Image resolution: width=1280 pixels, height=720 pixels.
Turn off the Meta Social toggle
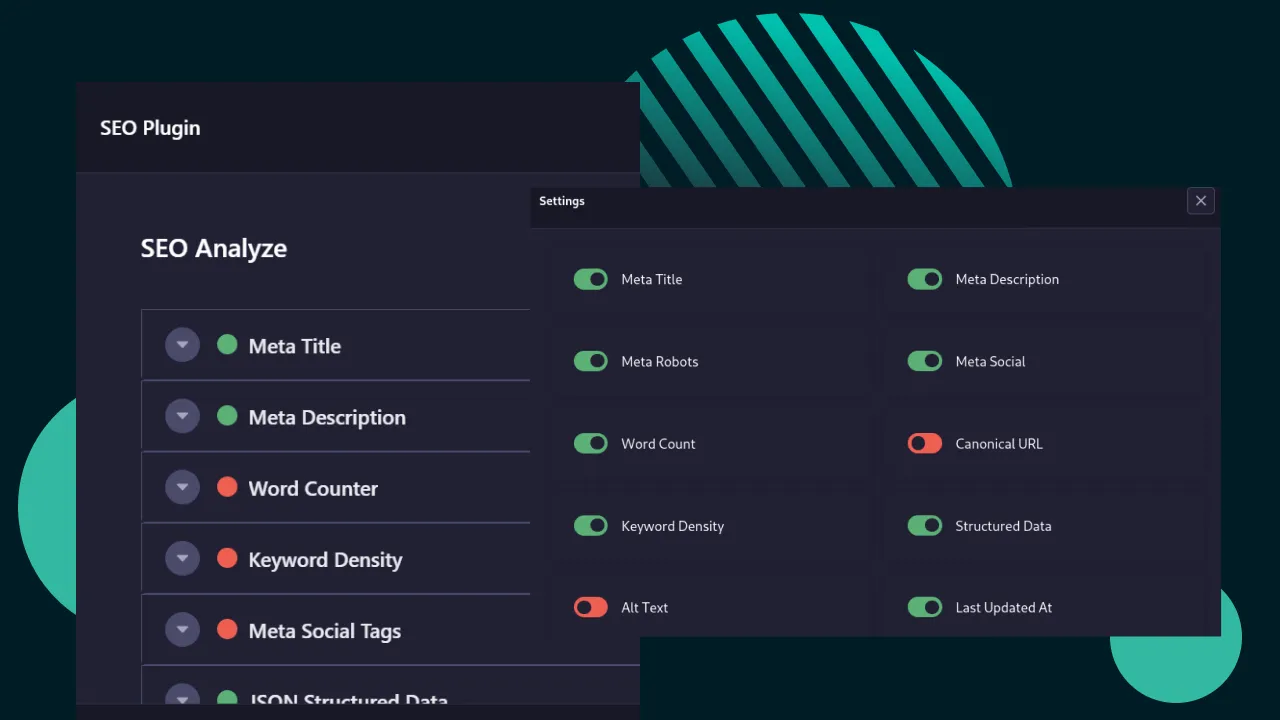pyautogui.click(x=924, y=361)
